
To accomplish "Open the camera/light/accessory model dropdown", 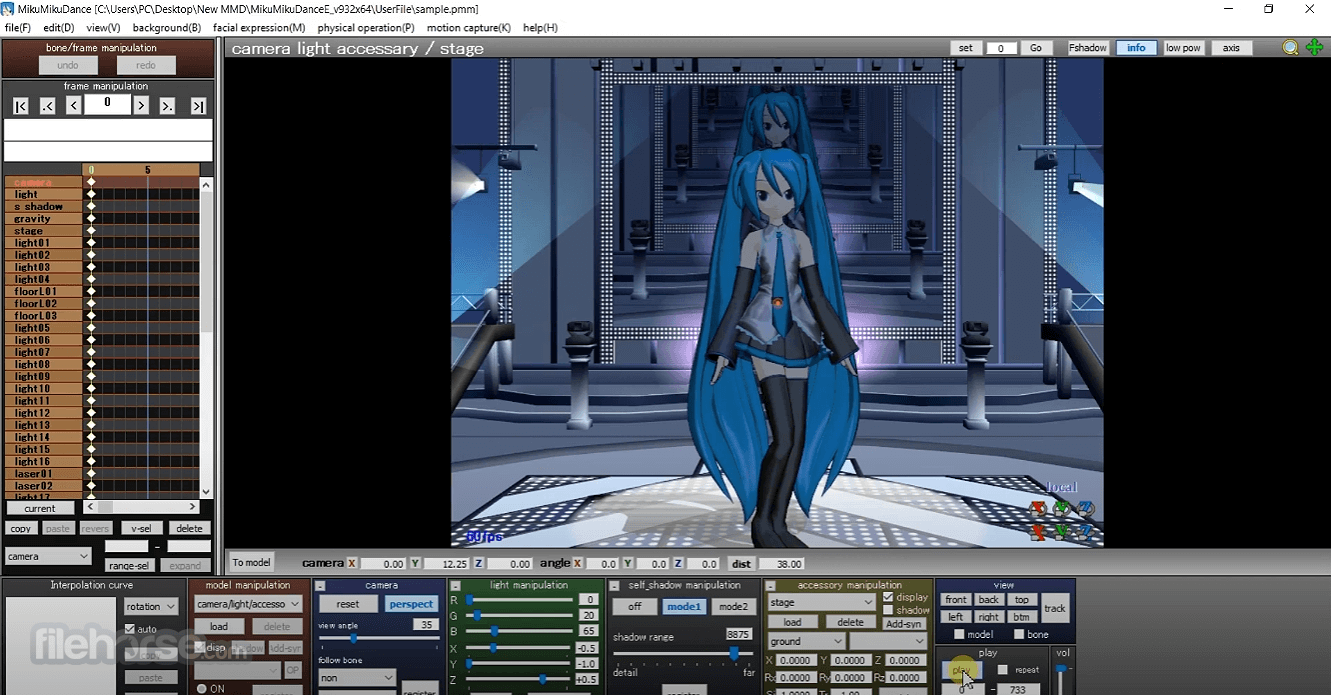I will point(248,604).
